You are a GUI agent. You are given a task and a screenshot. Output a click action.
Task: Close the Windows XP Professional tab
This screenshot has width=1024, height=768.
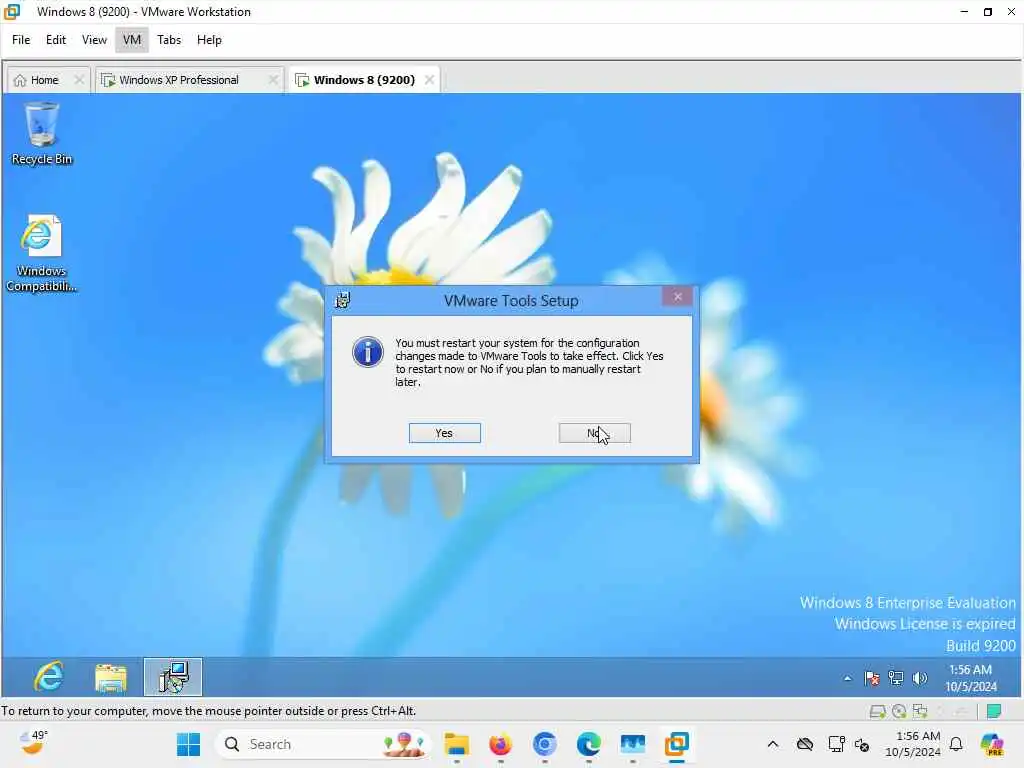click(x=273, y=80)
